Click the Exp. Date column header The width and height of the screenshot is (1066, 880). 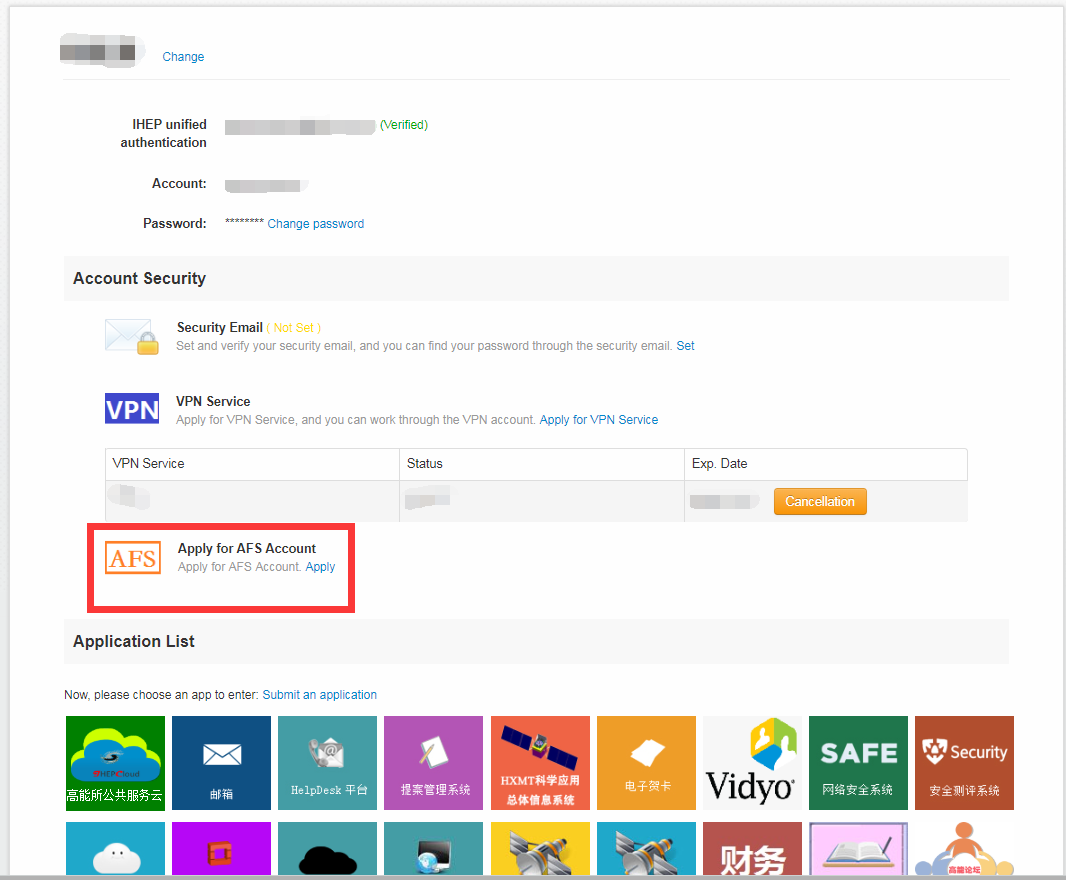(x=825, y=464)
